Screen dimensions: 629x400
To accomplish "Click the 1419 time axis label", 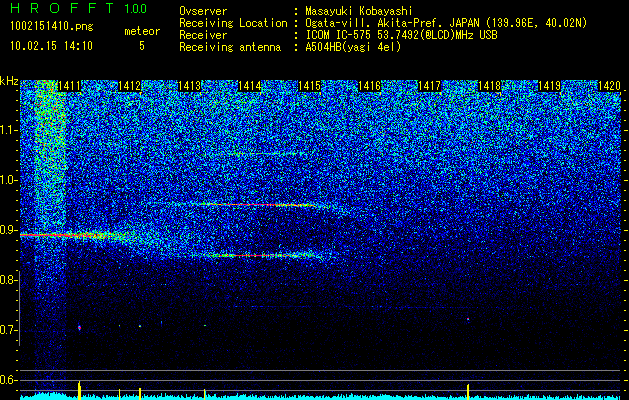I will 549,86.
